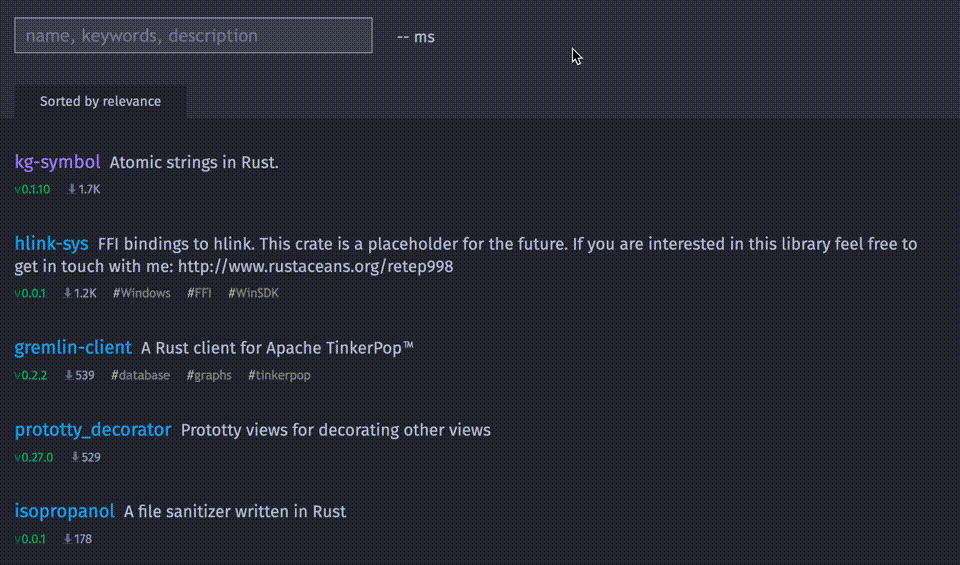Click version v0.2.2 of gremlin-client
Viewport: 960px width, 565px height.
pyautogui.click(x=32, y=375)
